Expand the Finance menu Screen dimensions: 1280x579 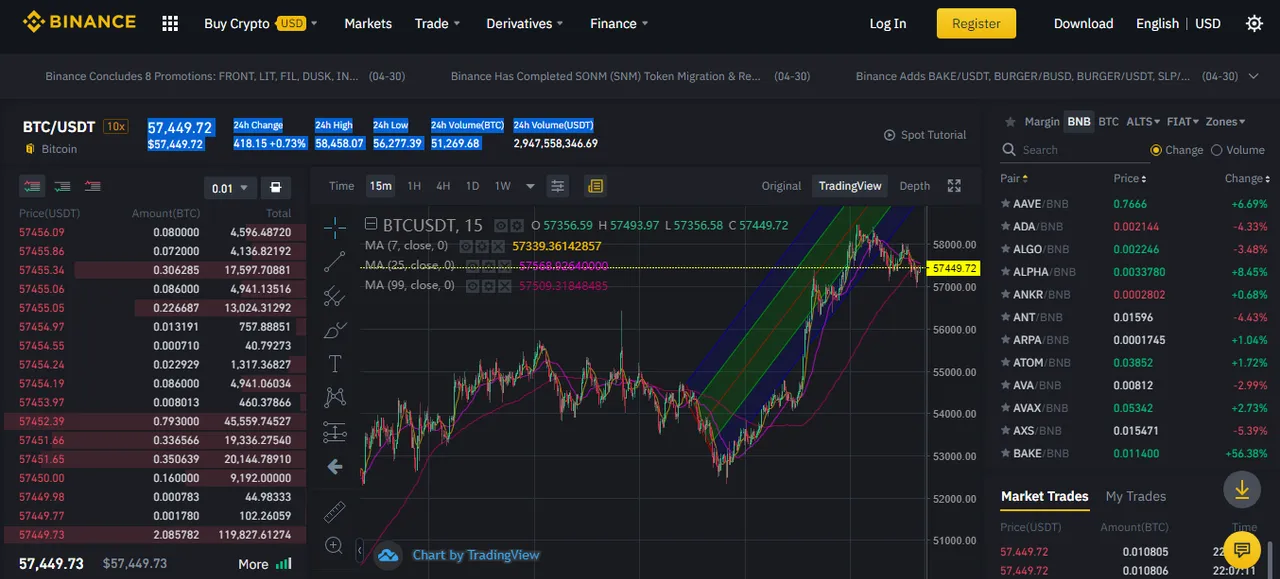[619, 23]
